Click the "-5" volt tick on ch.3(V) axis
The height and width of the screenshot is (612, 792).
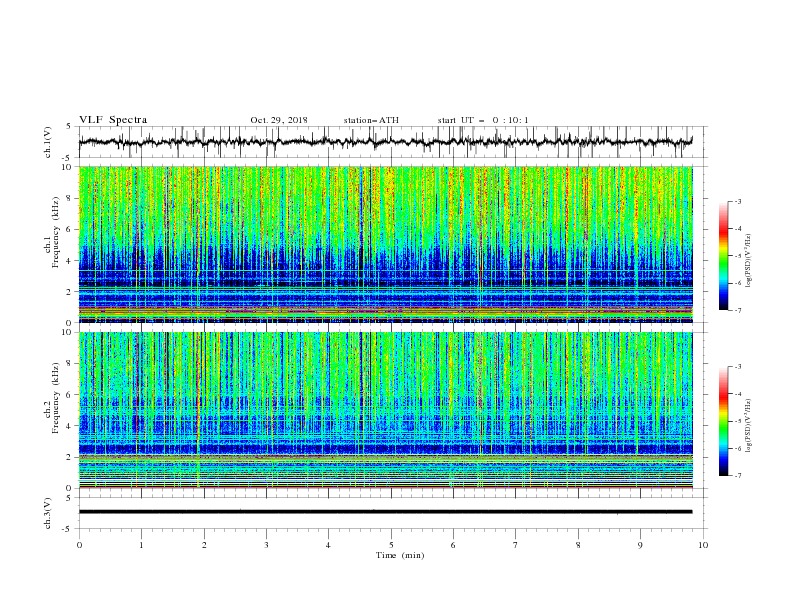(68, 529)
